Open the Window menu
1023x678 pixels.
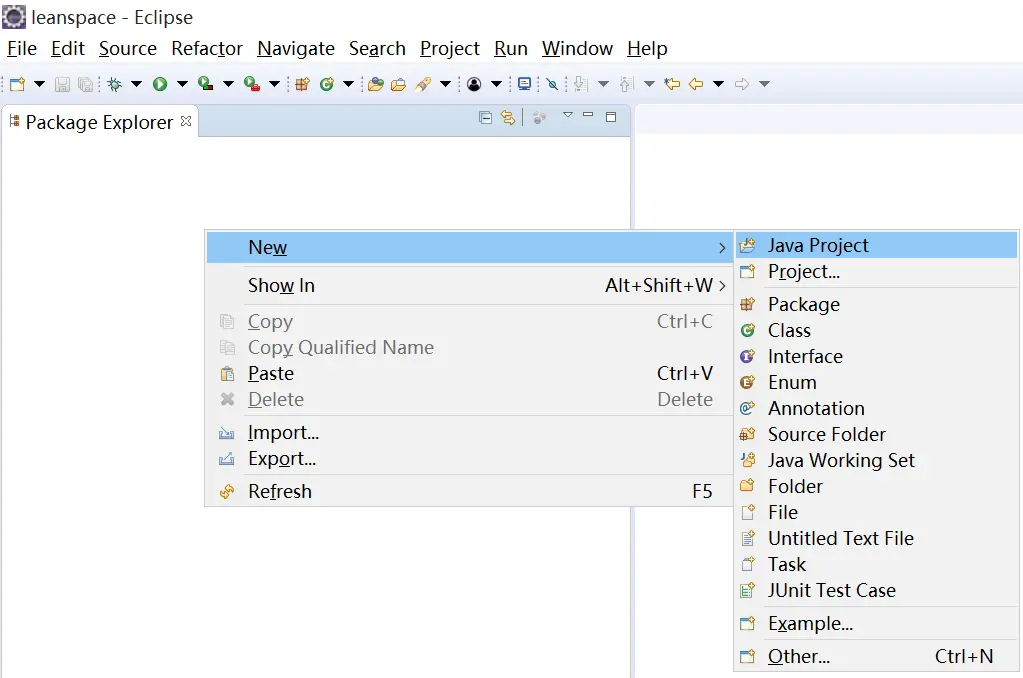coord(577,48)
